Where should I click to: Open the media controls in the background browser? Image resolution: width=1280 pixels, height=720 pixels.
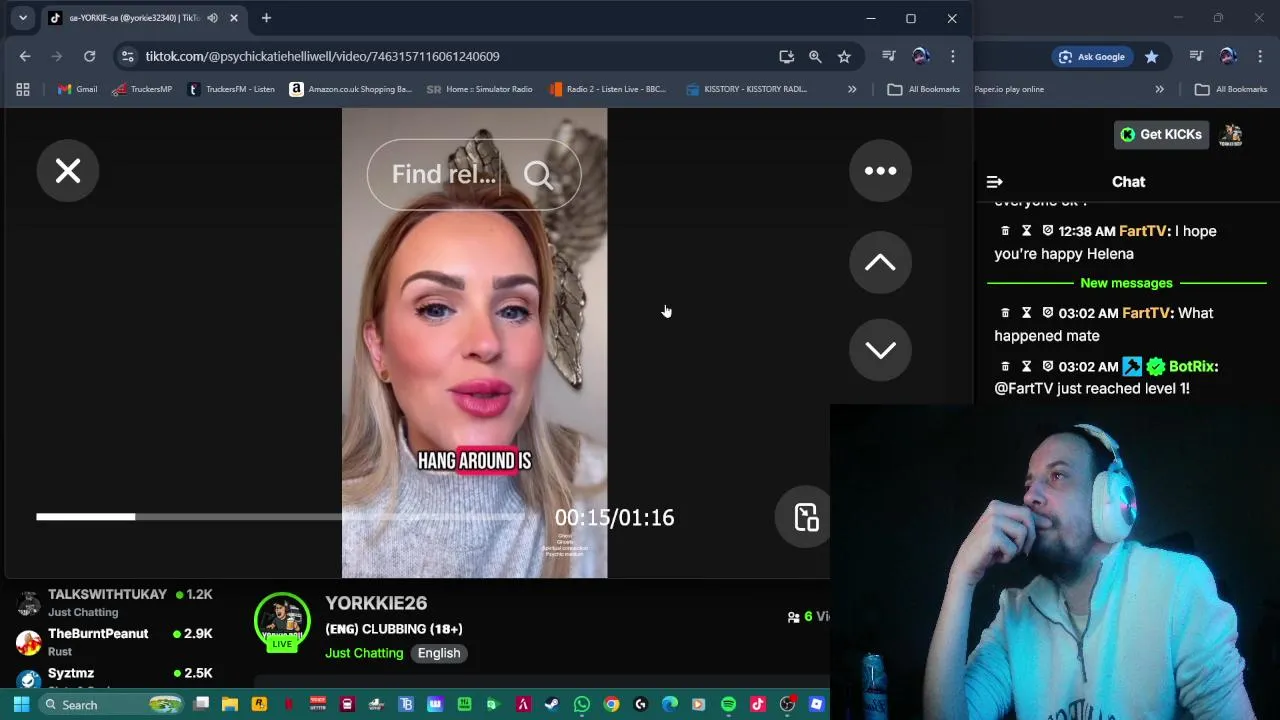click(x=1196, y=56)
